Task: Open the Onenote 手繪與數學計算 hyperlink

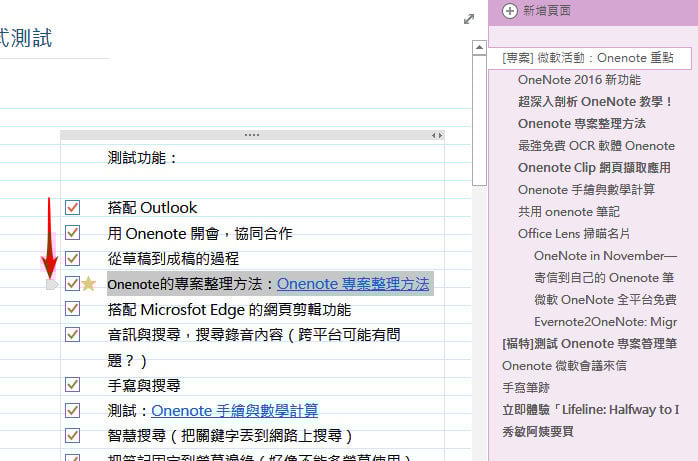Action: [x=235, y=411]
